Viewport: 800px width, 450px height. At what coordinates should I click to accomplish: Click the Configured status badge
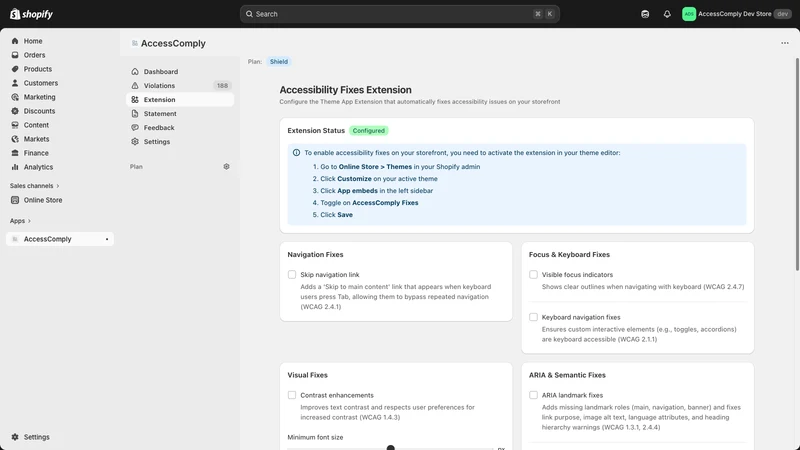(x=368, y=131)
